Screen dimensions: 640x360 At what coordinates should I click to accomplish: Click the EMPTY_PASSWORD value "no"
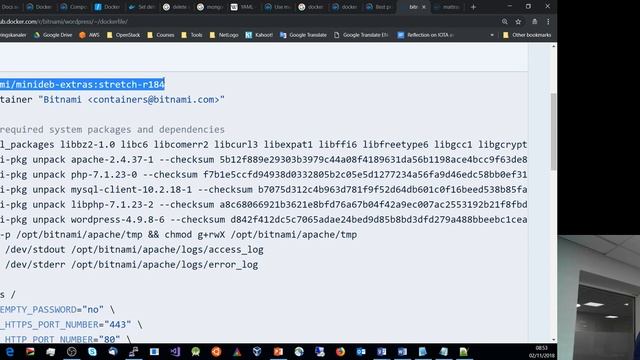tap(93, 310)
